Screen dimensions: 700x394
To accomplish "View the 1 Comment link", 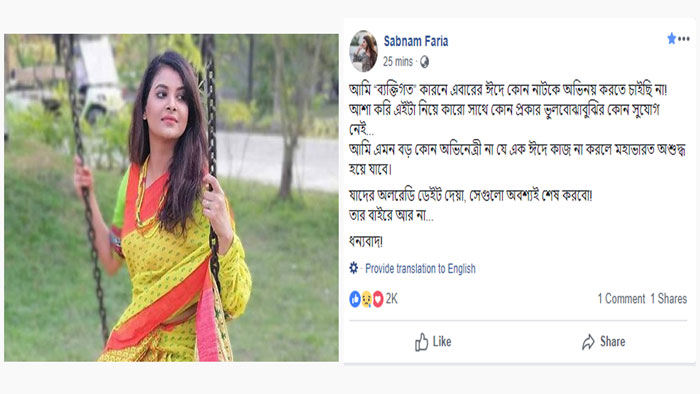I will tap(621, 299).
